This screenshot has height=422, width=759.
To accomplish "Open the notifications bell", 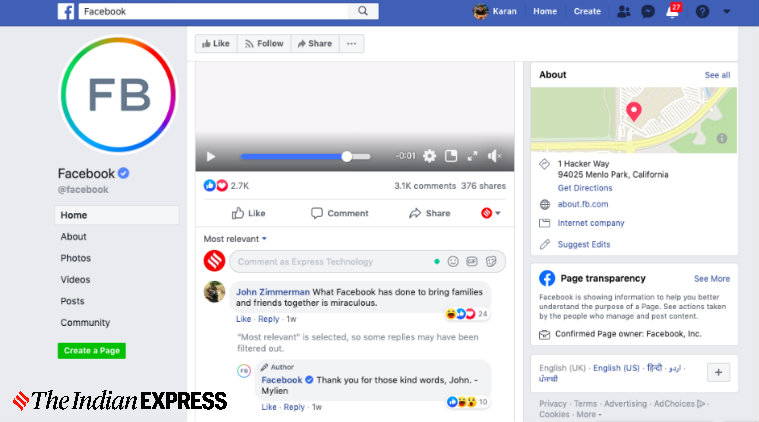I will (x=672, y=12).
